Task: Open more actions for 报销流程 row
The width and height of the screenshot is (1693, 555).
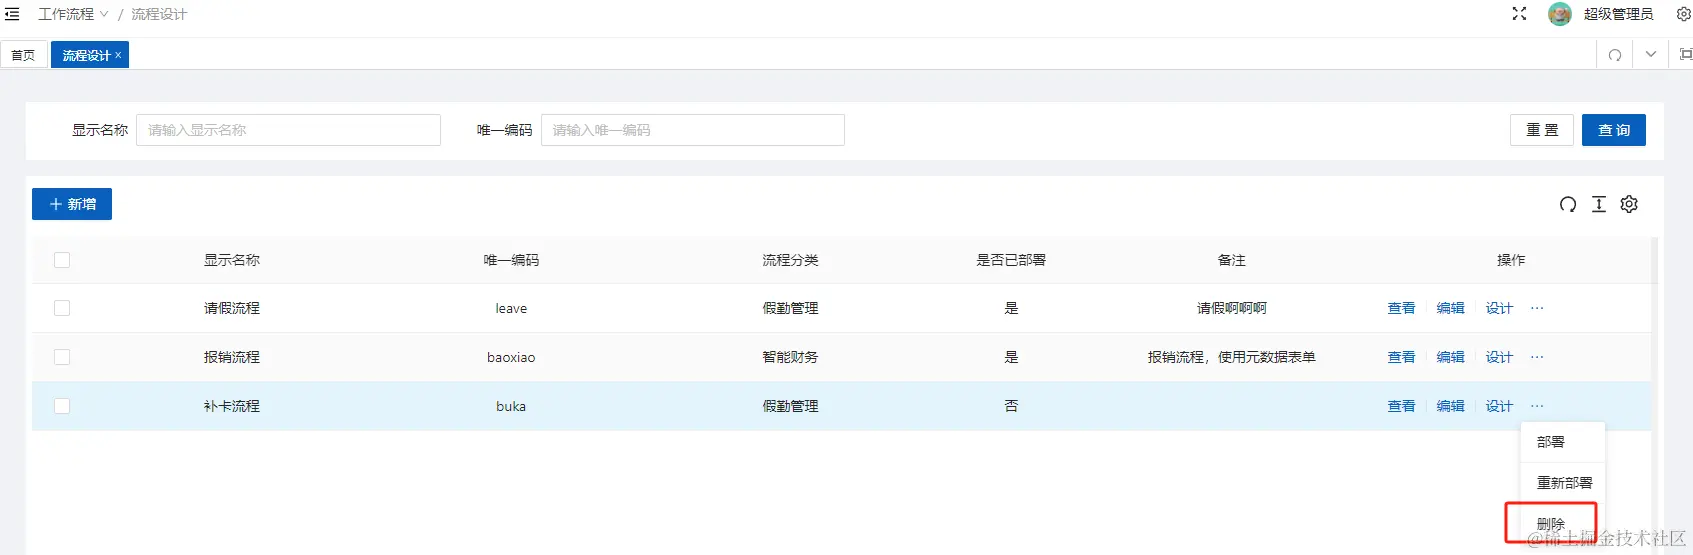Action: click(x=1537, y=357)
